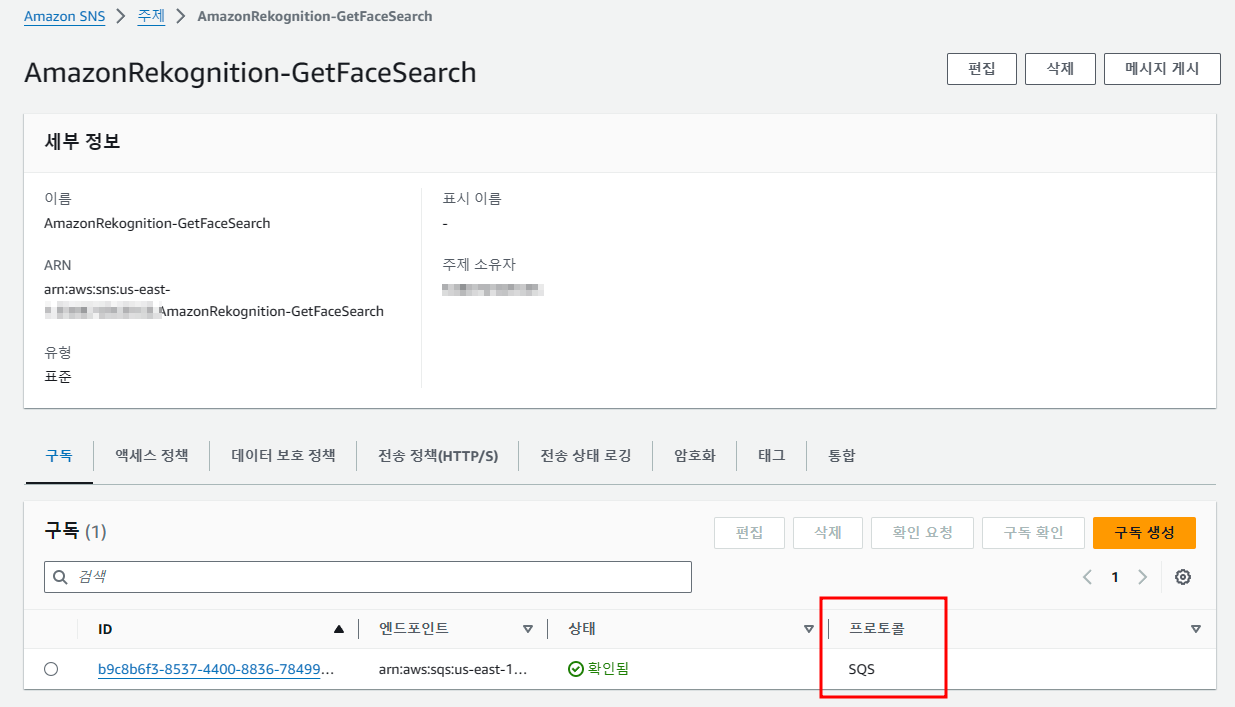Click the 엔드포인트 column header
Screen dimensions: 1235x707
pyautogui.click(x=414, y=629)
